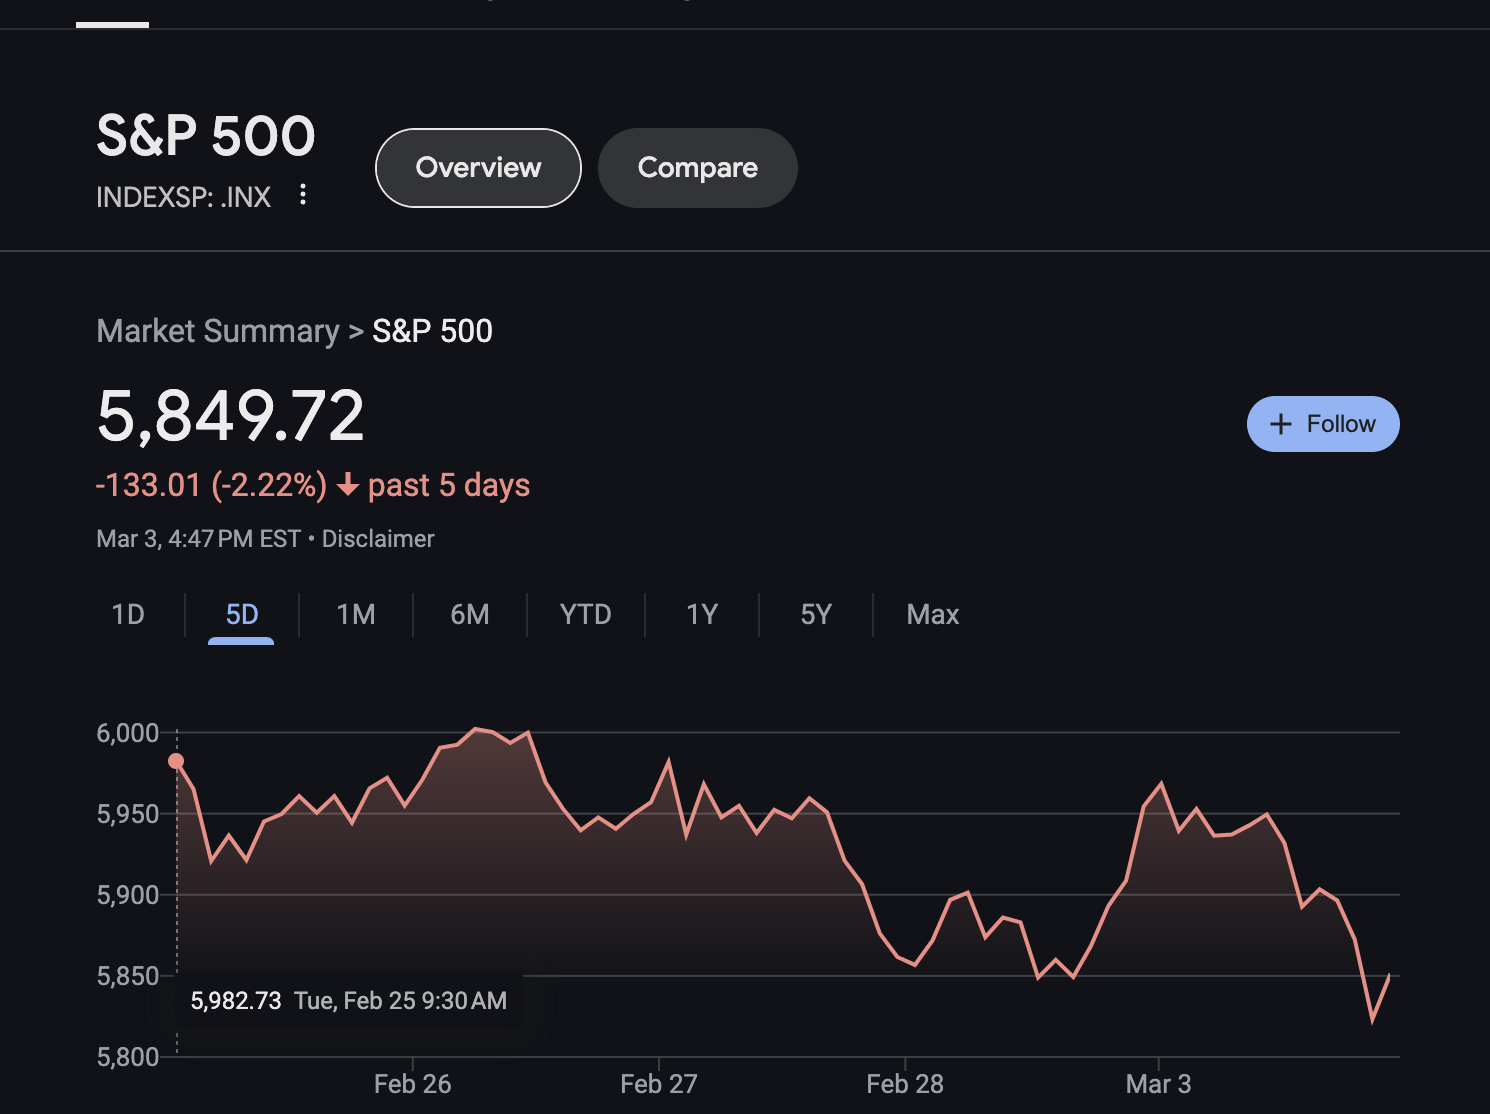Switch chart to 6M range
Viewport: 1490px width, 1114px height.
(x=470, y=614)
